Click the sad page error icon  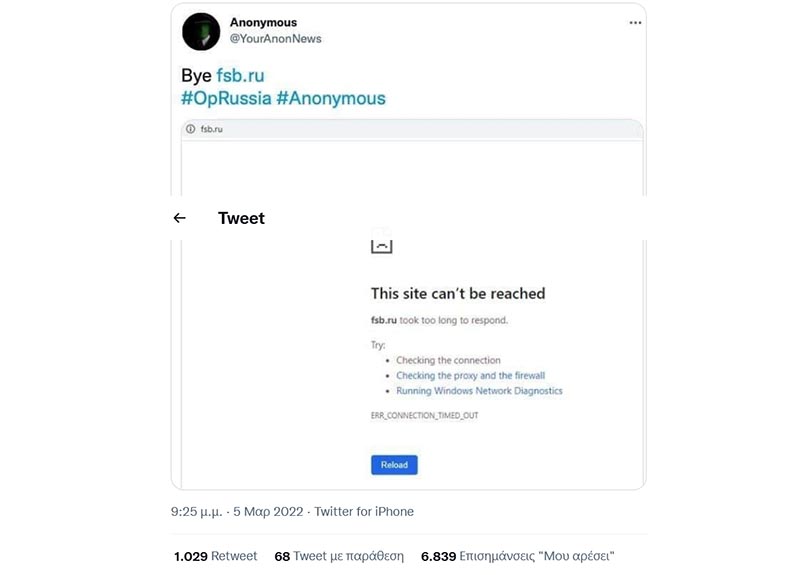(x=381, y=243)
